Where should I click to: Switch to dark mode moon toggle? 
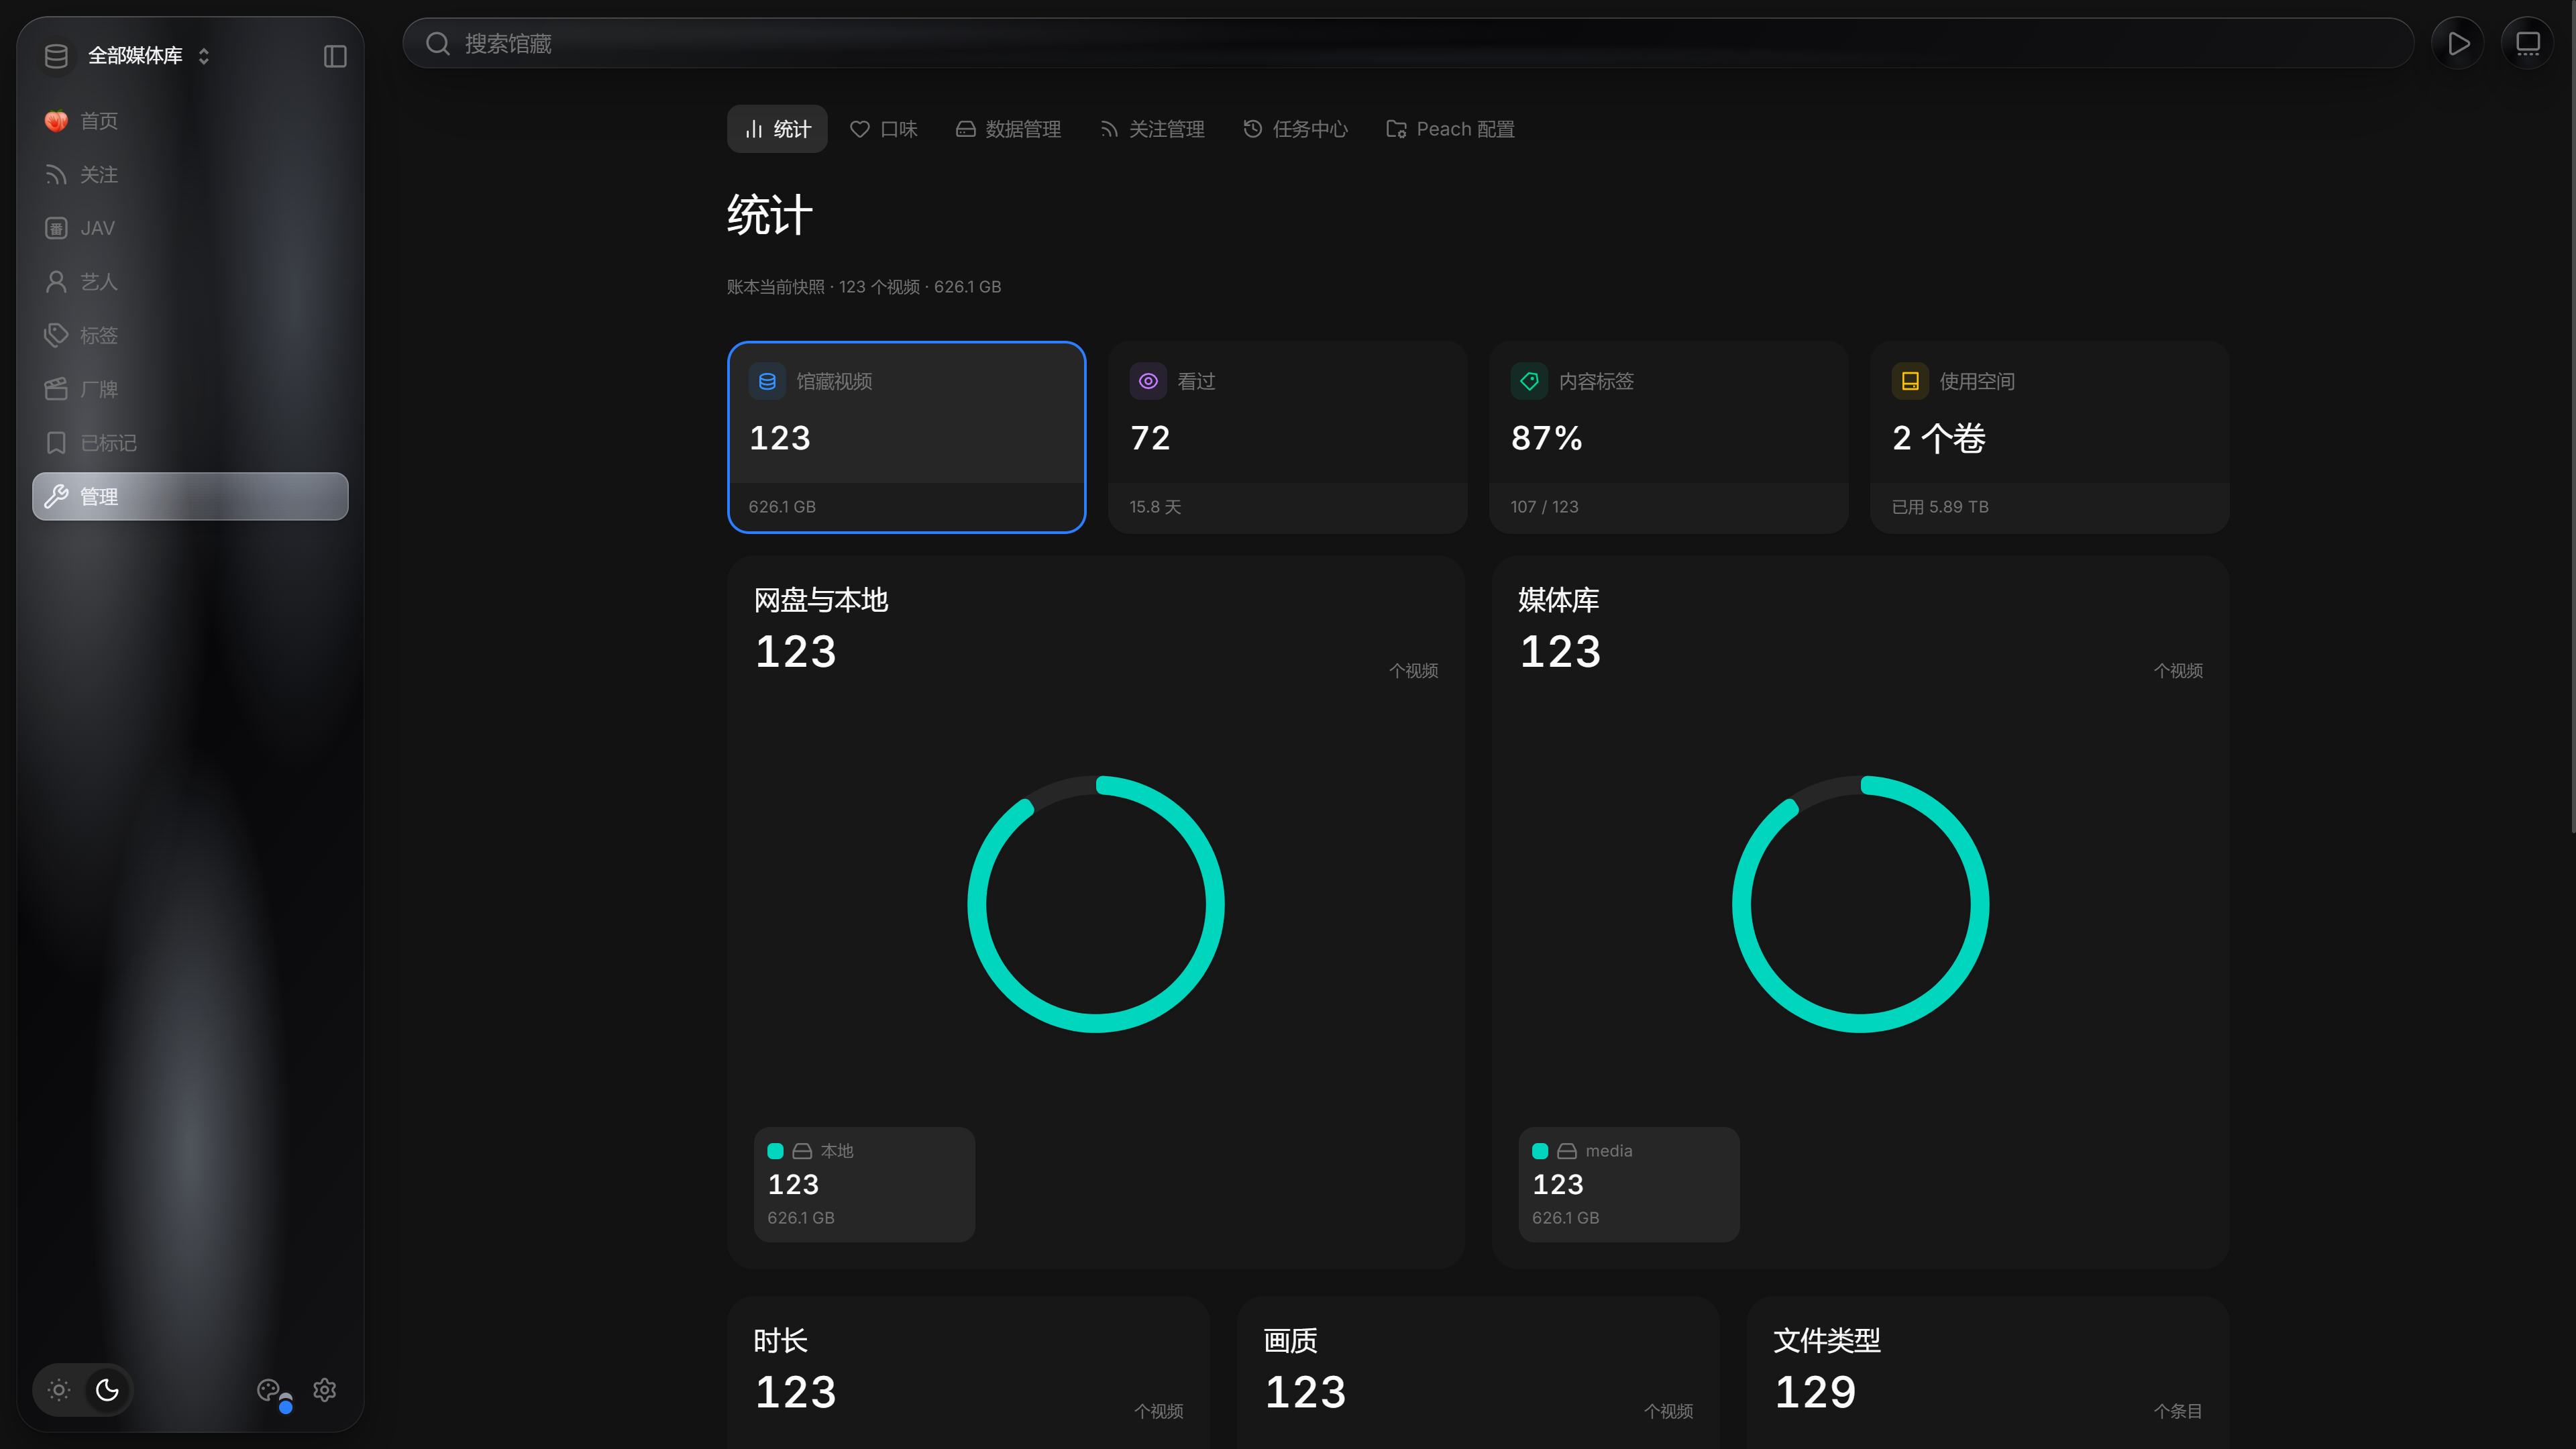pyautogui.click(x=107, y=1390)
